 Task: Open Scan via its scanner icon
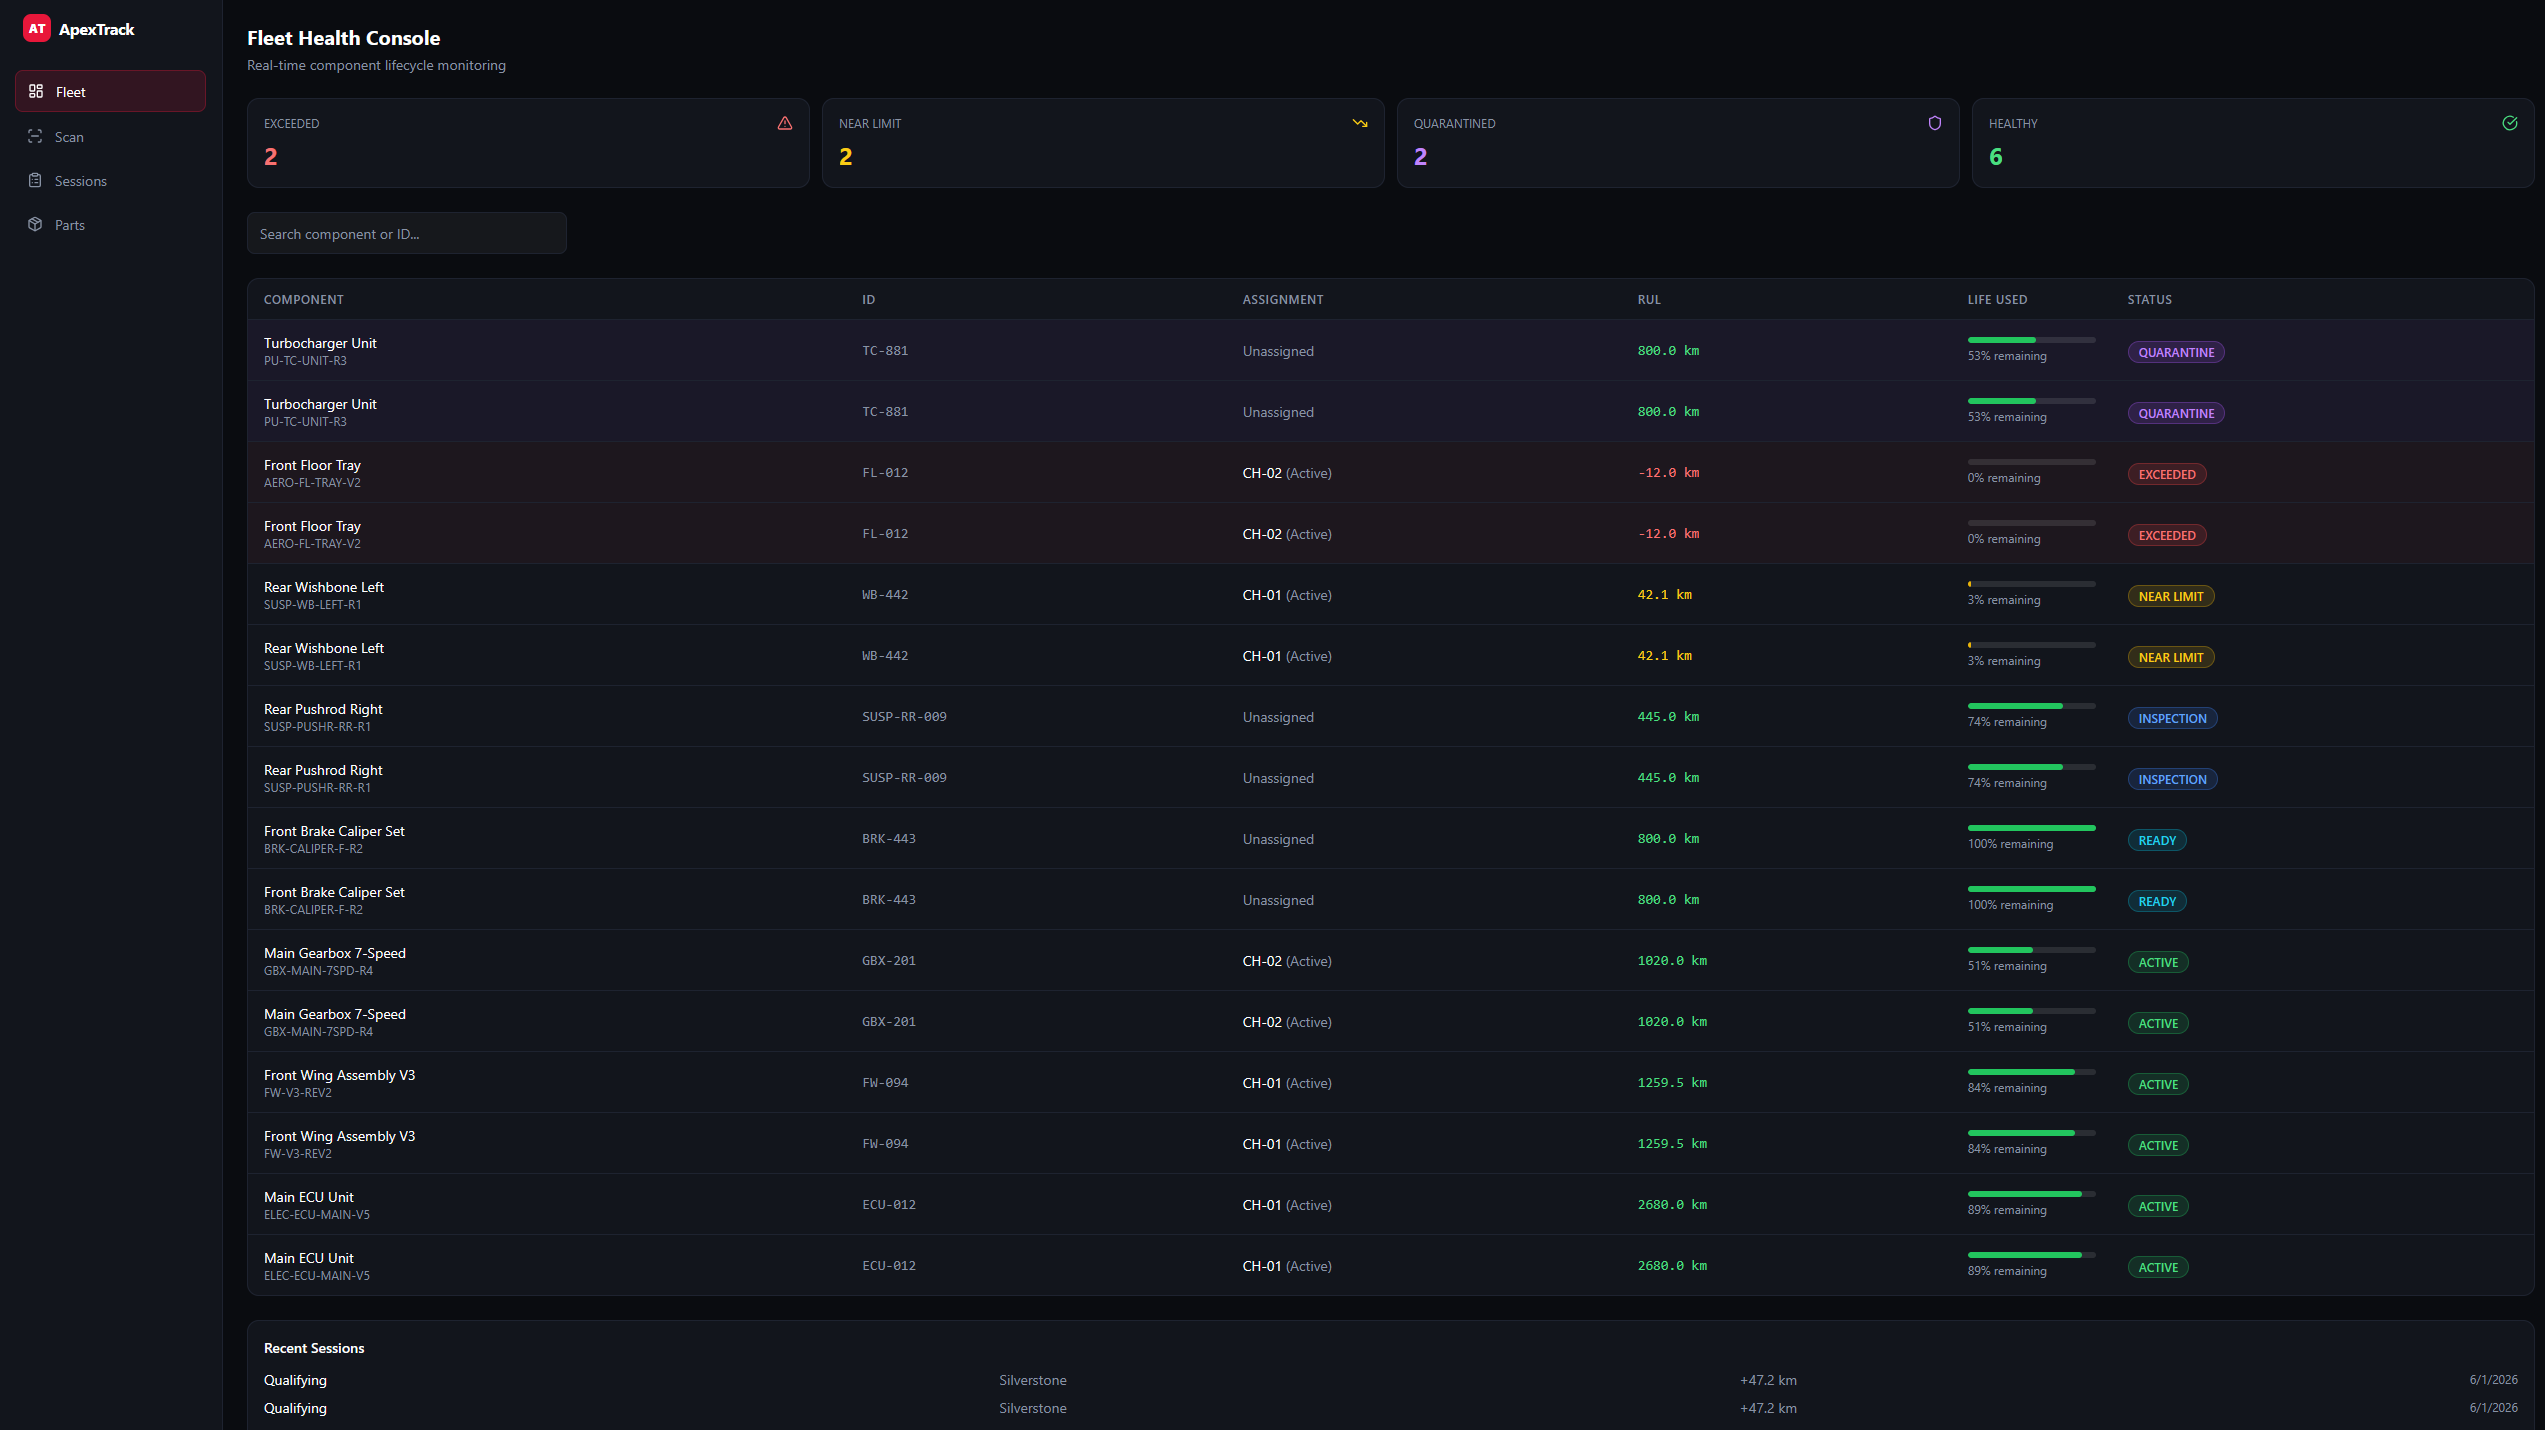[x=35, y=136]
